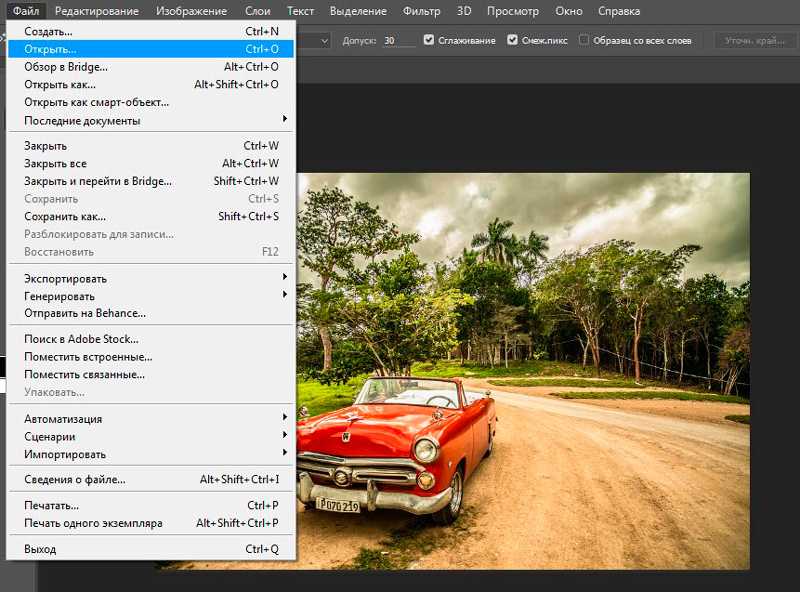800x592 pixels.
Task: Expand the Экспортировать submenu
Action: coord(151,279)
